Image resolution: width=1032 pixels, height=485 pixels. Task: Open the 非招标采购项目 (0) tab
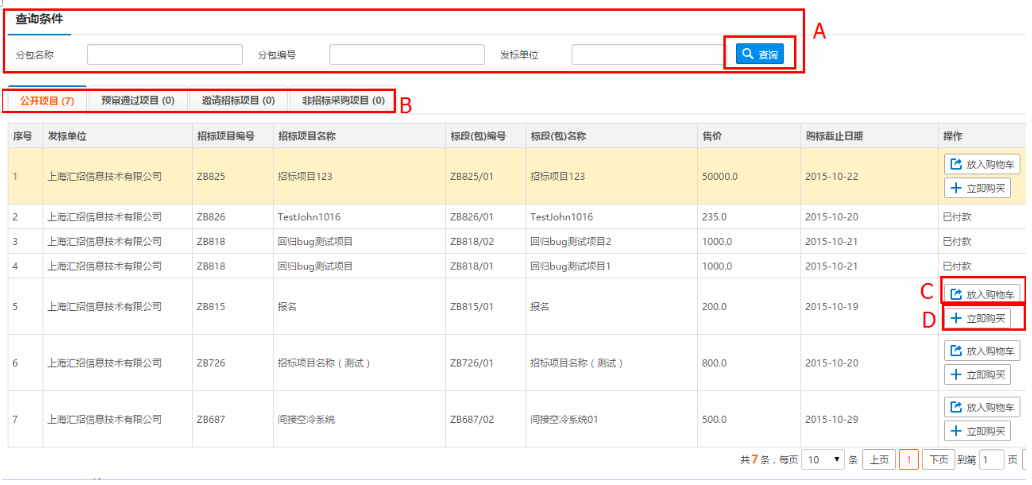point(342,101)
